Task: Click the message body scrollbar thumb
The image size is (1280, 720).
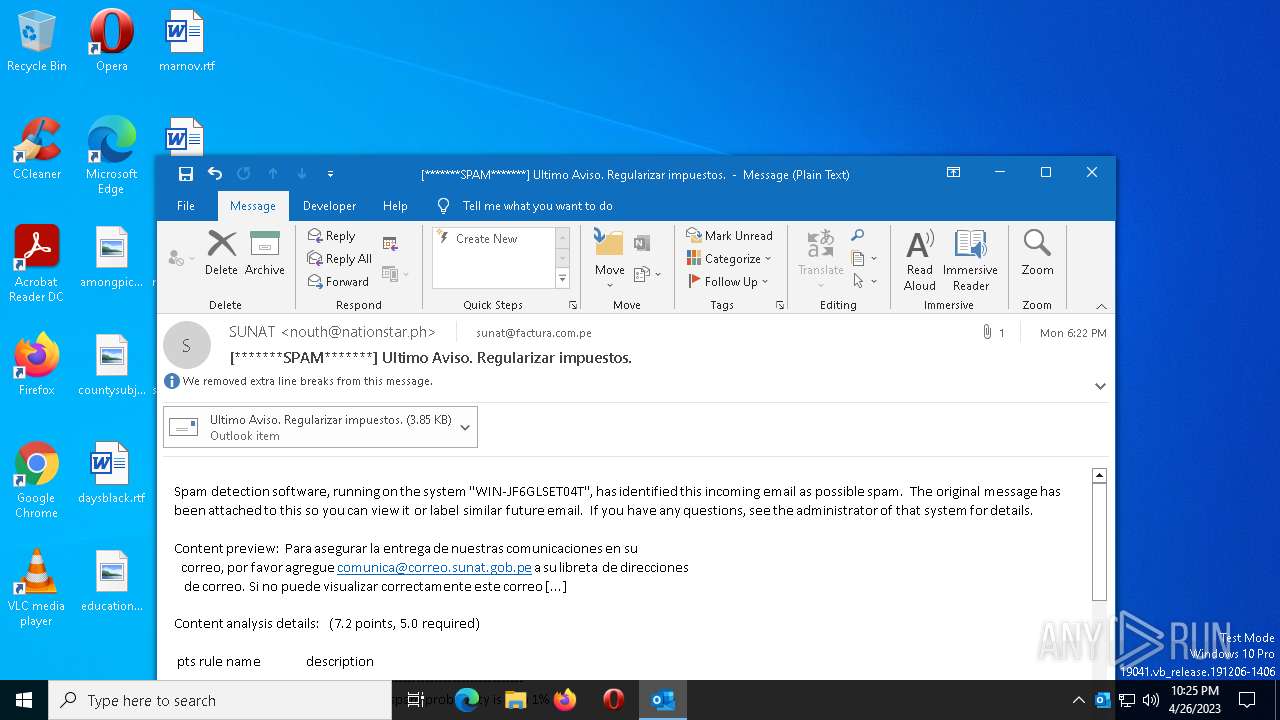Action: coord(1099,543)
